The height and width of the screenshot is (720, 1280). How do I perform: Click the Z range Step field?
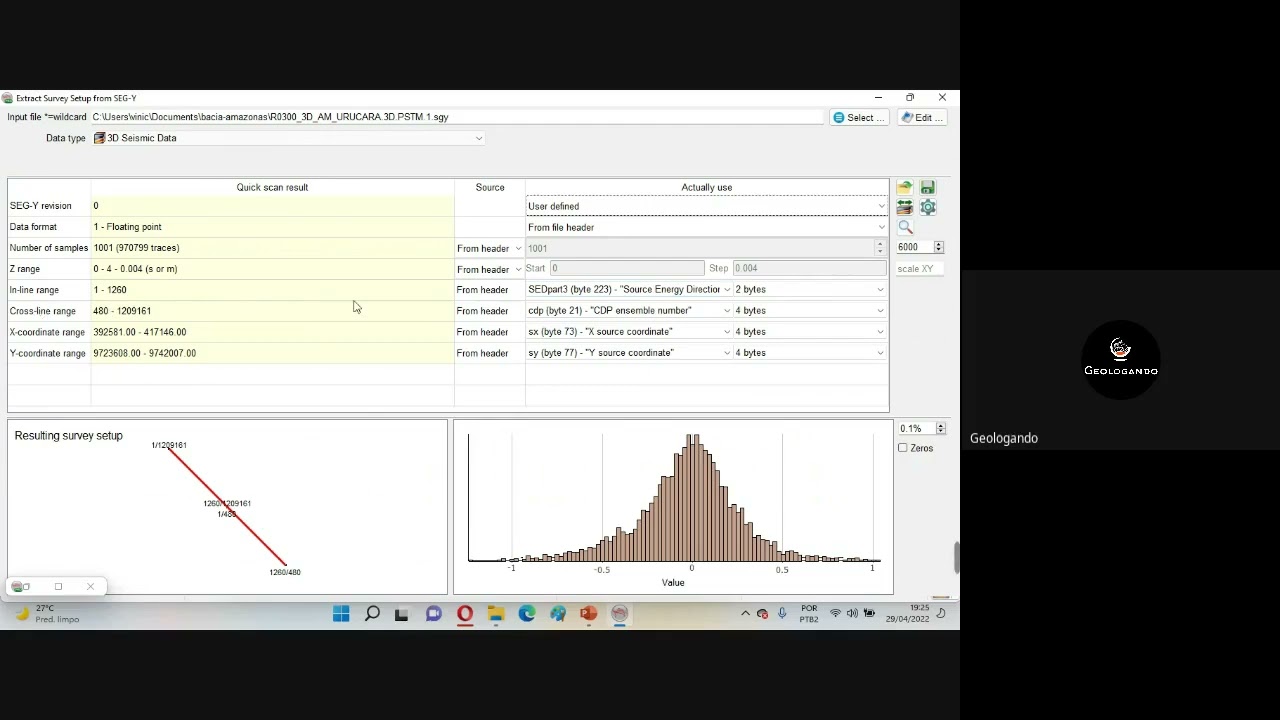[809, 268]
